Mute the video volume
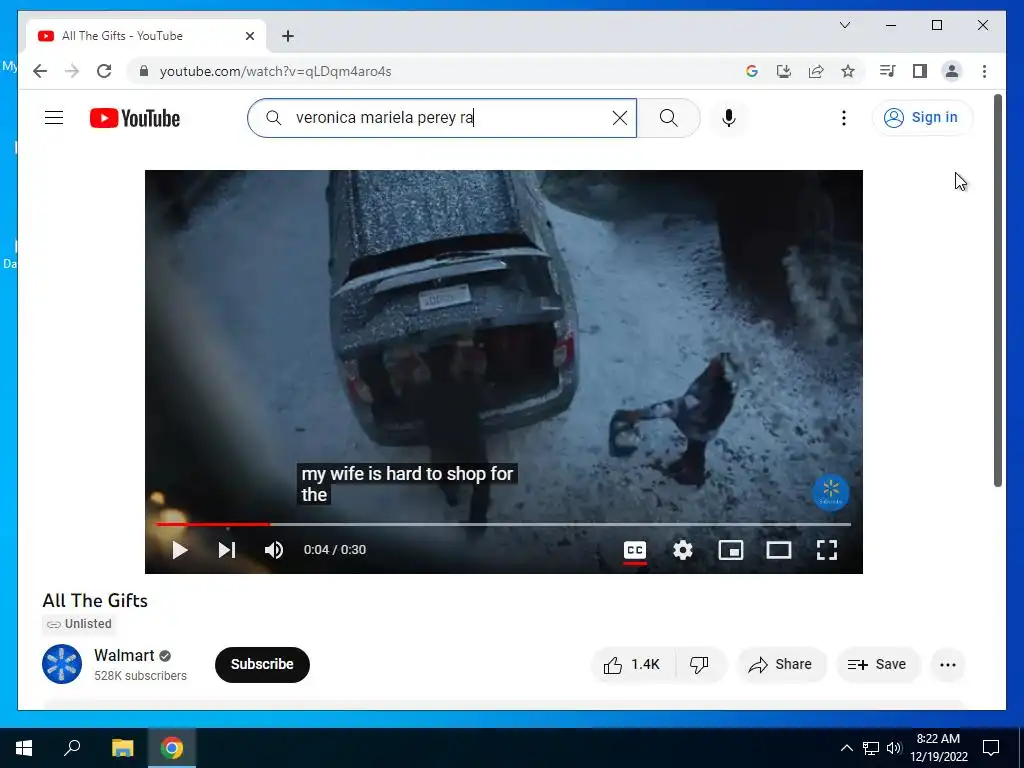The height and width of the screenshot is (768, 1024). (x=274, y=550)
